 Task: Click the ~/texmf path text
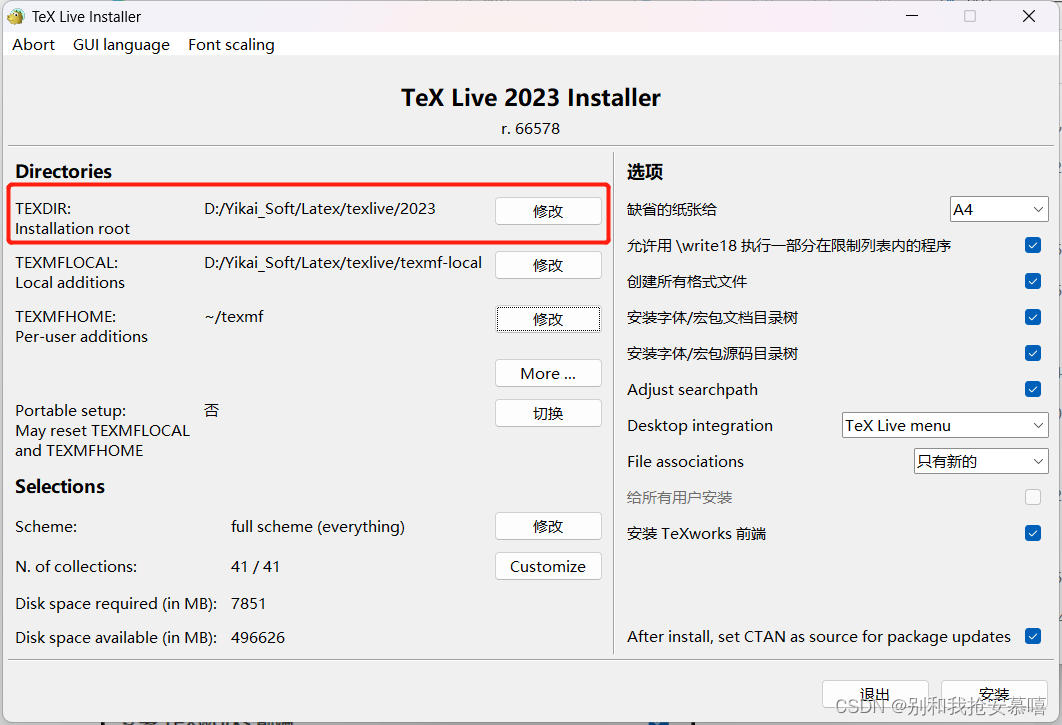[x=234, y=316]
